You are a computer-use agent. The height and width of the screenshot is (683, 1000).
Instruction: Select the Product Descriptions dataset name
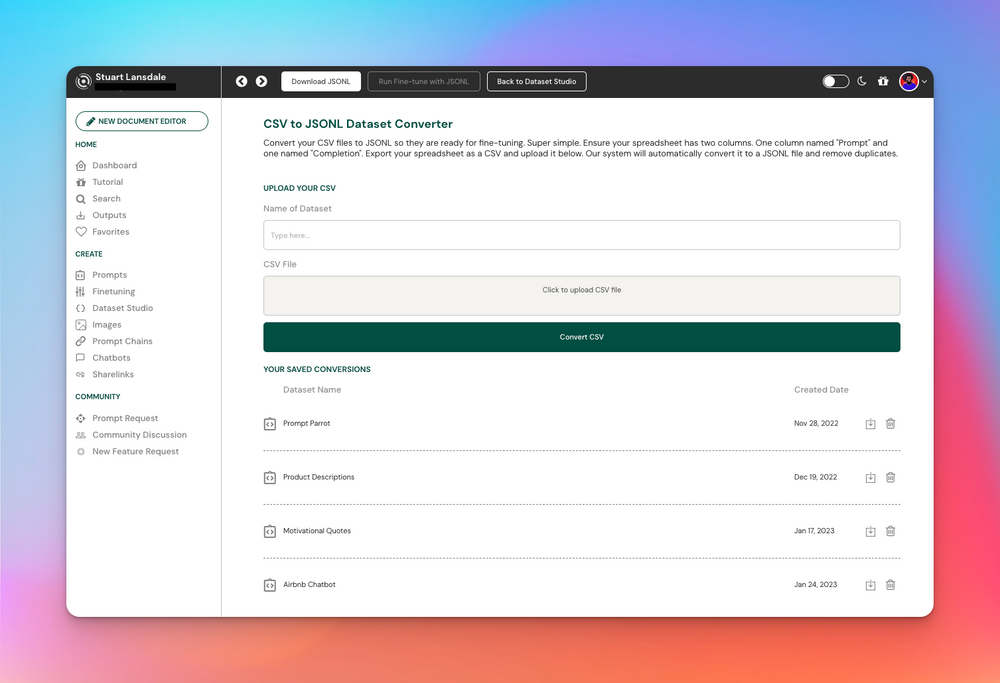(x=319, y=477)
